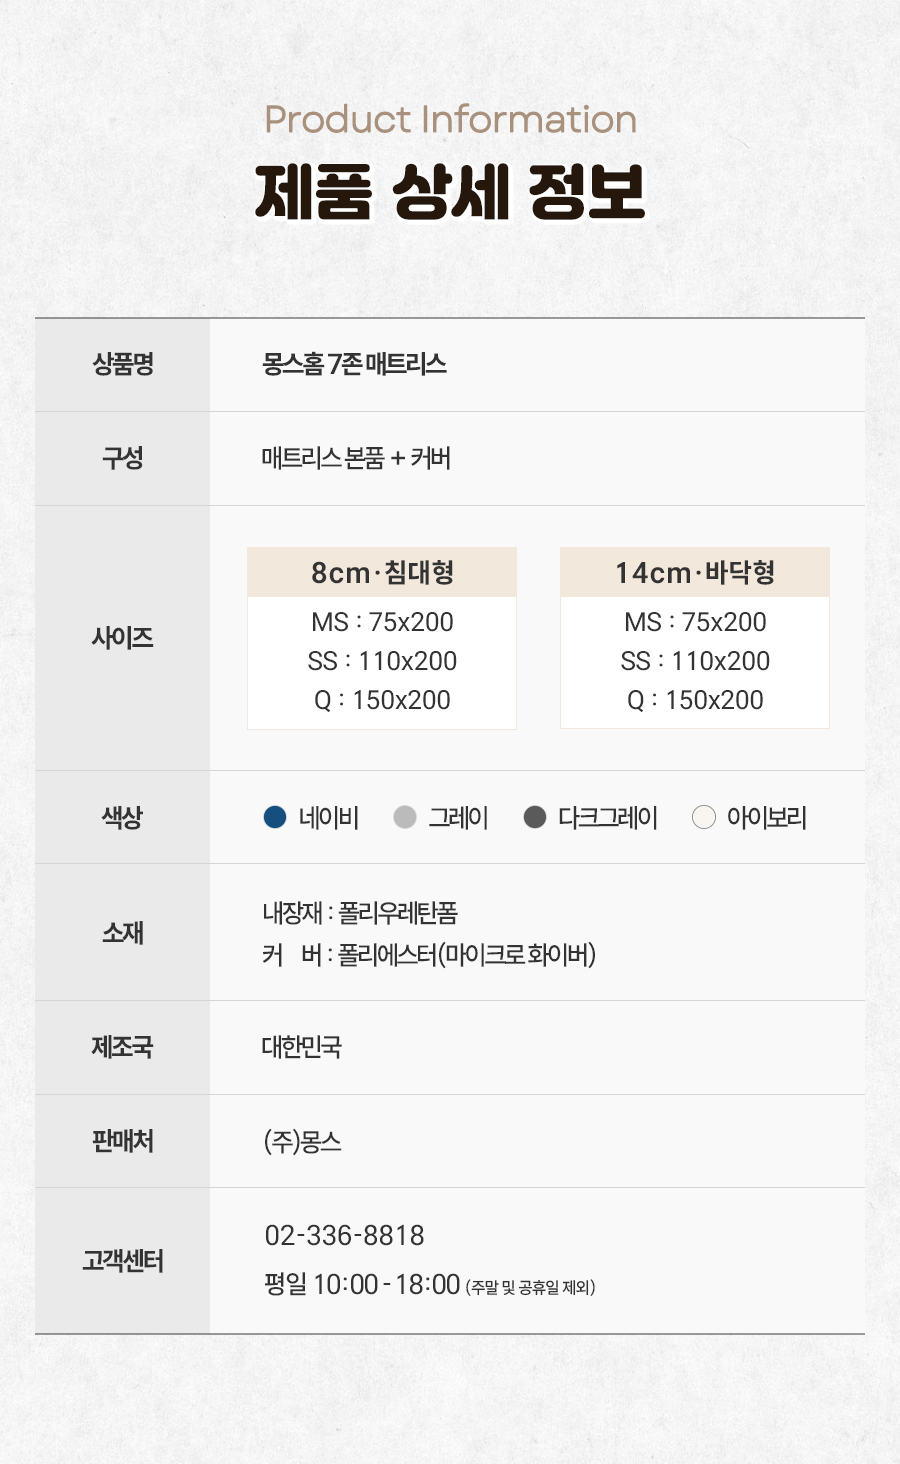The width and height of the screenshot is (900, 1464).
Task: Choose the dark gray color dot
Action: (535, 817)
